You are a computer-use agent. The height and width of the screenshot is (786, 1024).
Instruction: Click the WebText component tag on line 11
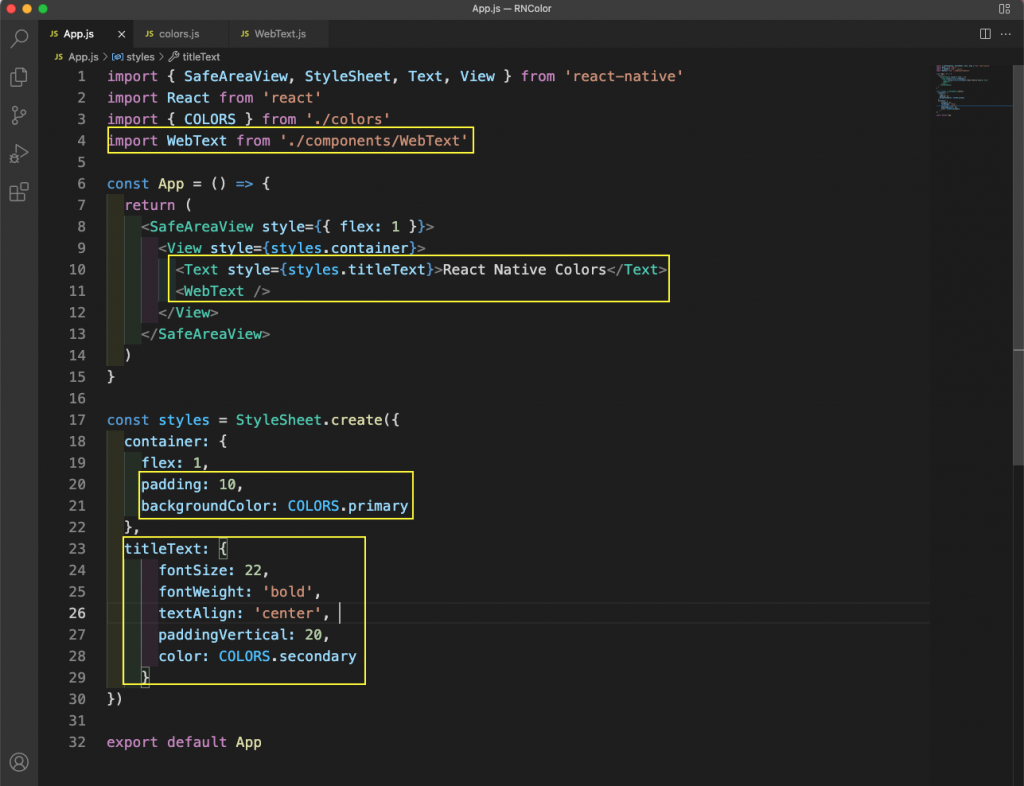223,291
